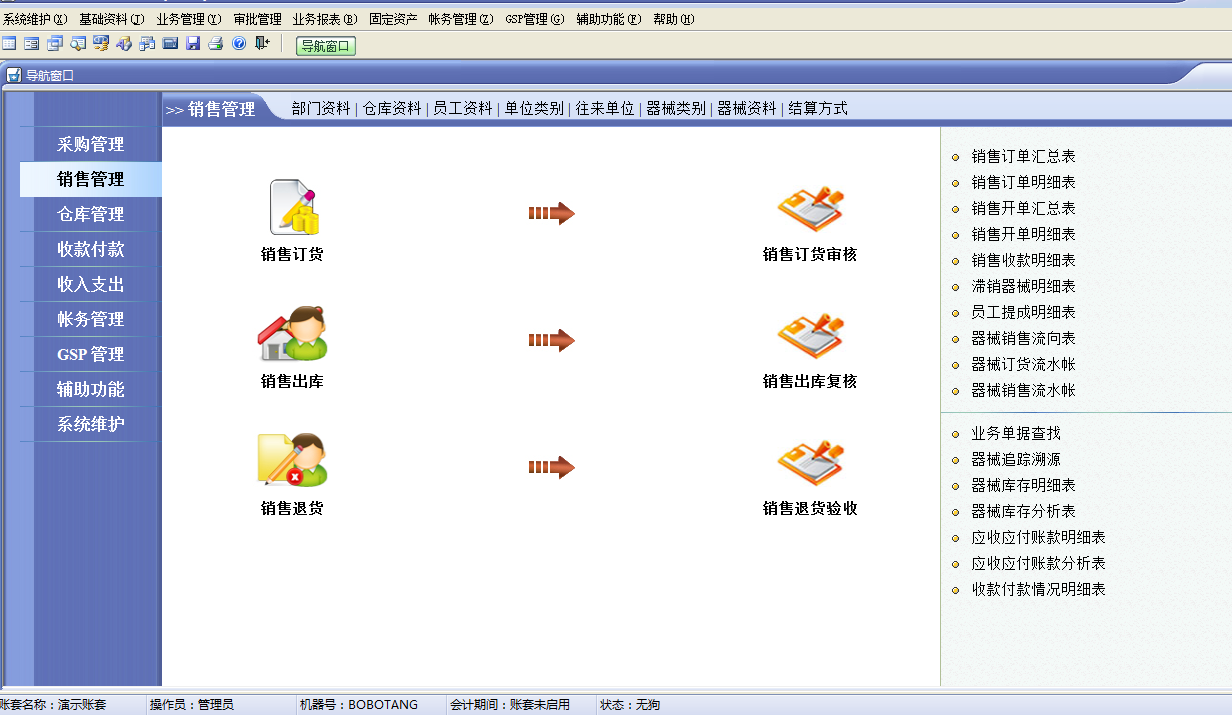Click the computer with coins toolbar icon
The width and height of the screenshot is (1232, 715).
[101, 43]
